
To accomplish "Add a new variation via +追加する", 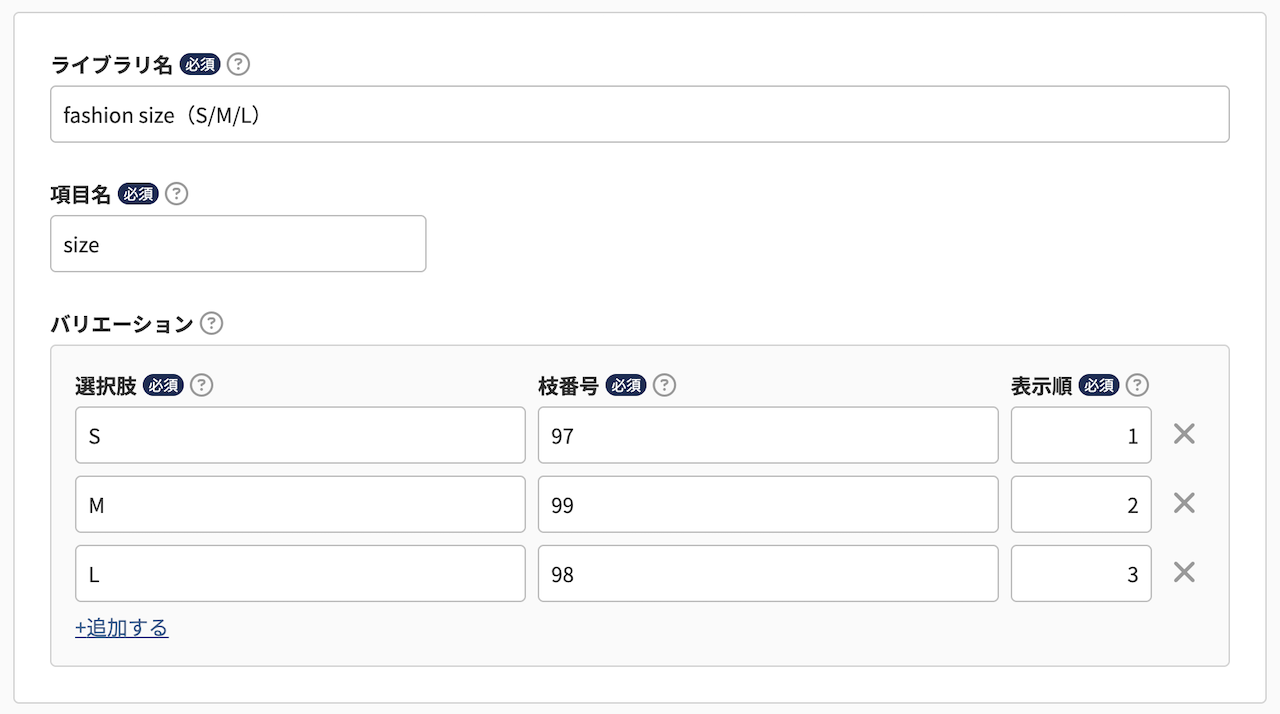I will tap(122, 628).
